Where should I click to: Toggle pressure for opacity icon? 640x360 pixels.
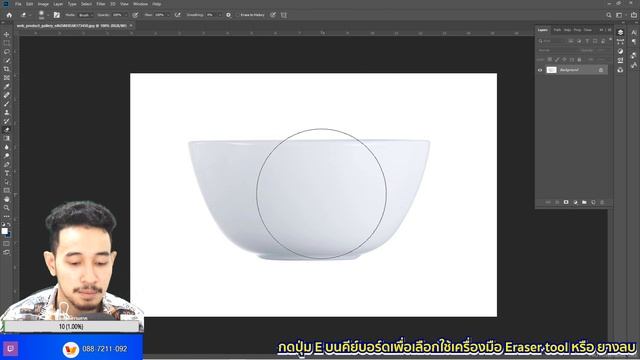135,15
